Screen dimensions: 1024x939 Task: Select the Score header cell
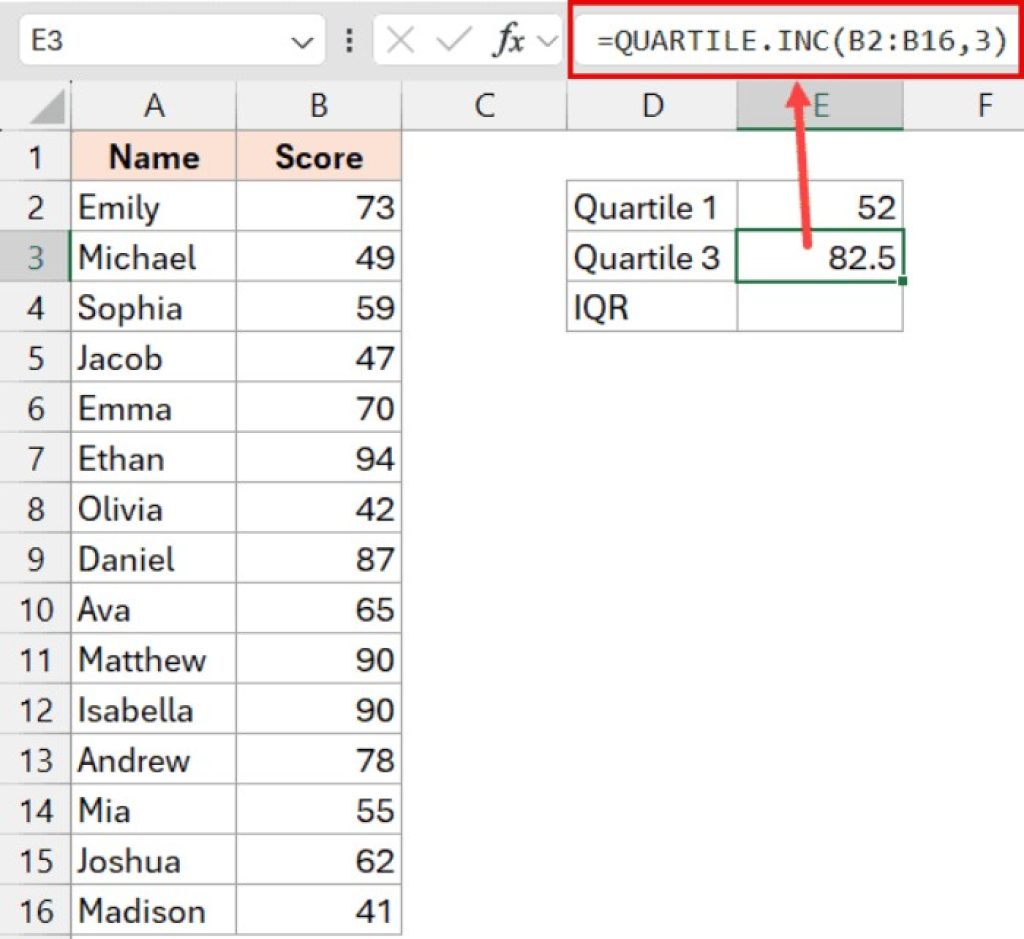coord(318,157)
